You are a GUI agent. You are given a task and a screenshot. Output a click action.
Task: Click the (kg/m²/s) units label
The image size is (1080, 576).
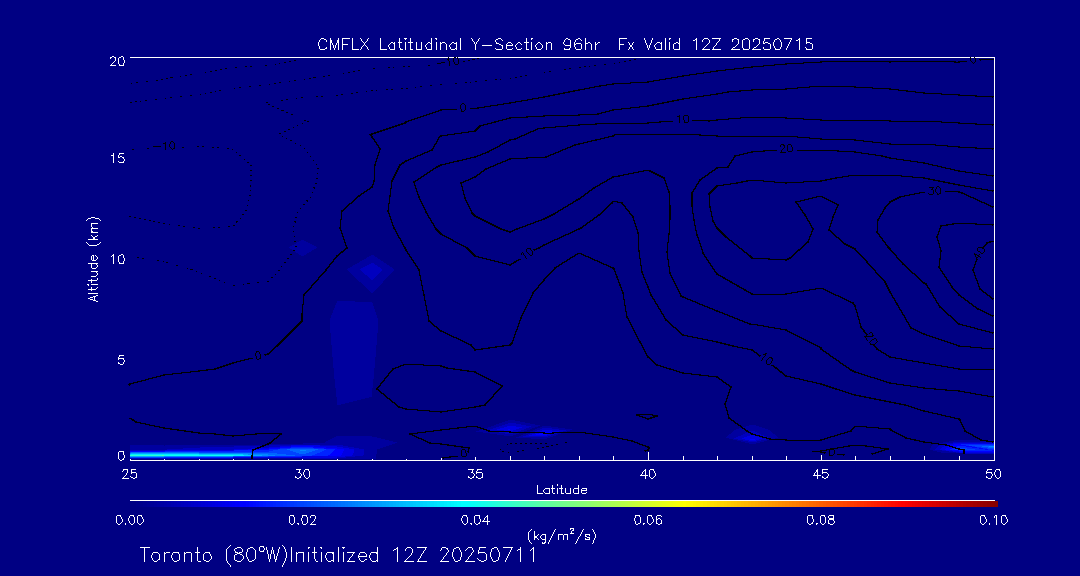561,535
